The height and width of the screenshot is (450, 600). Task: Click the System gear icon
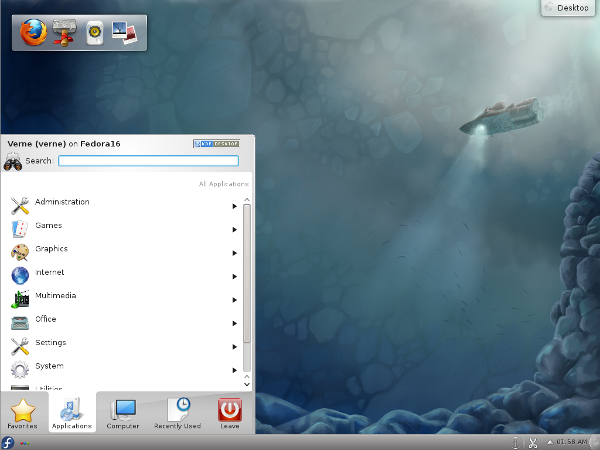point(20,370)
